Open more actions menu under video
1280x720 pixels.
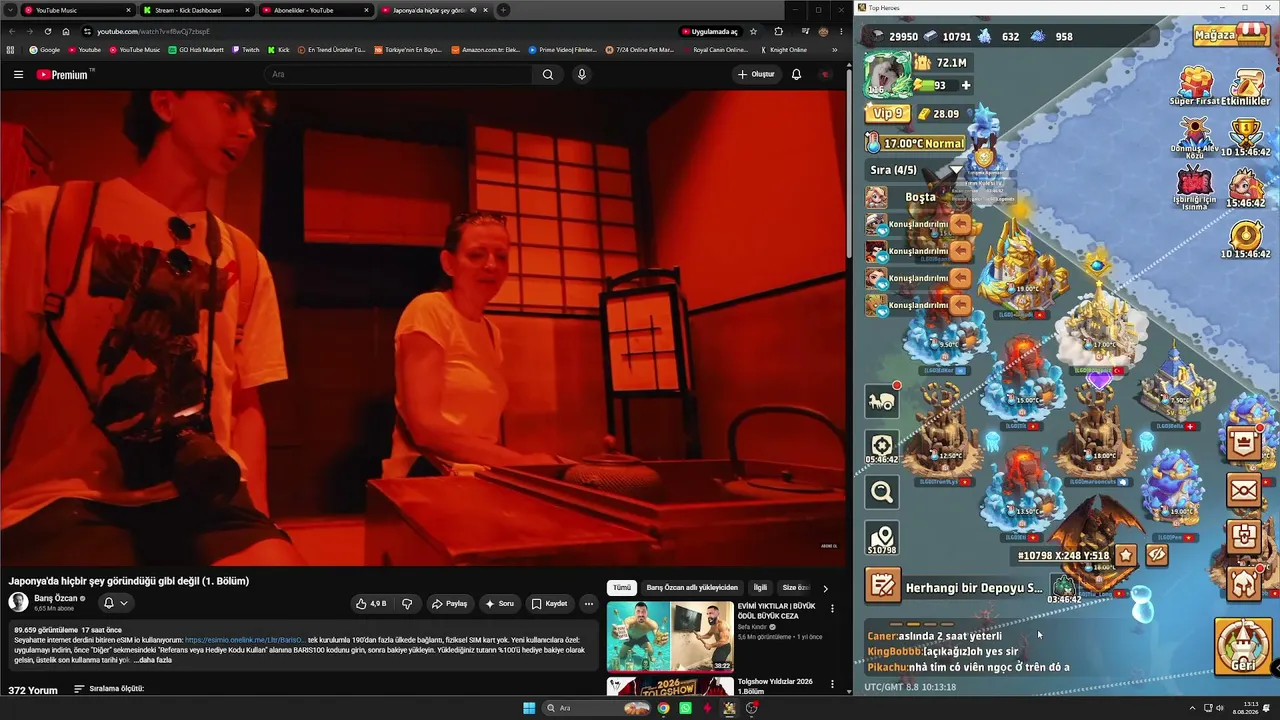click(589, 604)
